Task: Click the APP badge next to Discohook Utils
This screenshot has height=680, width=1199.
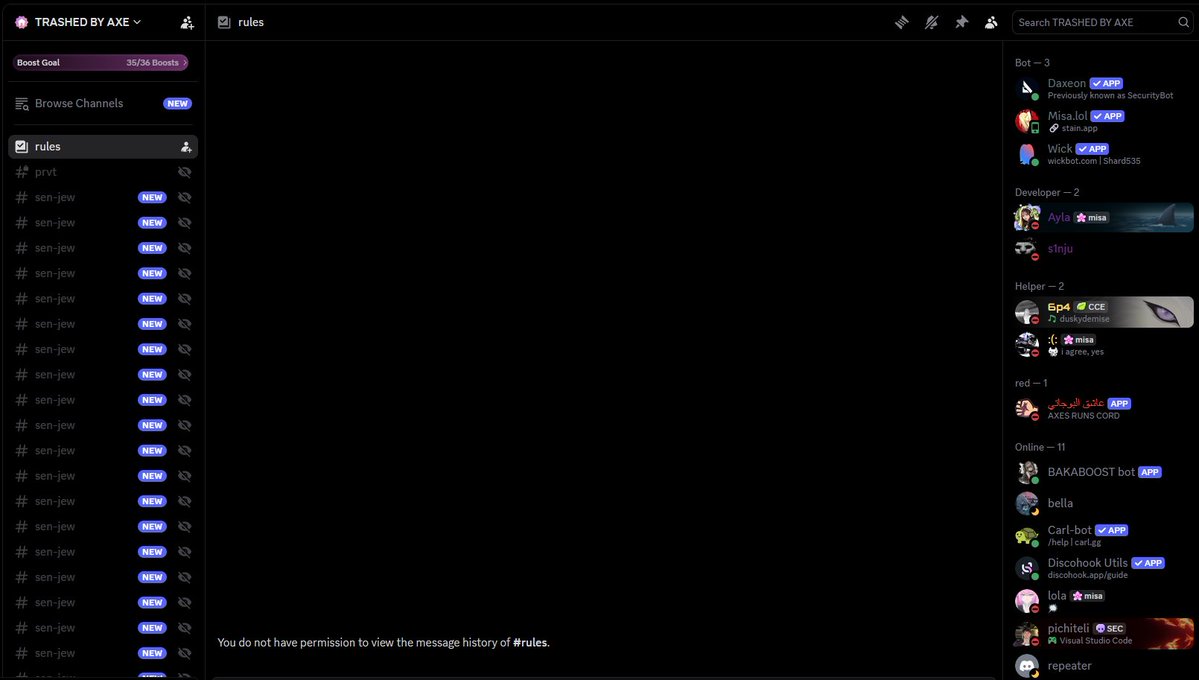Action: [x=1148, y=563]
